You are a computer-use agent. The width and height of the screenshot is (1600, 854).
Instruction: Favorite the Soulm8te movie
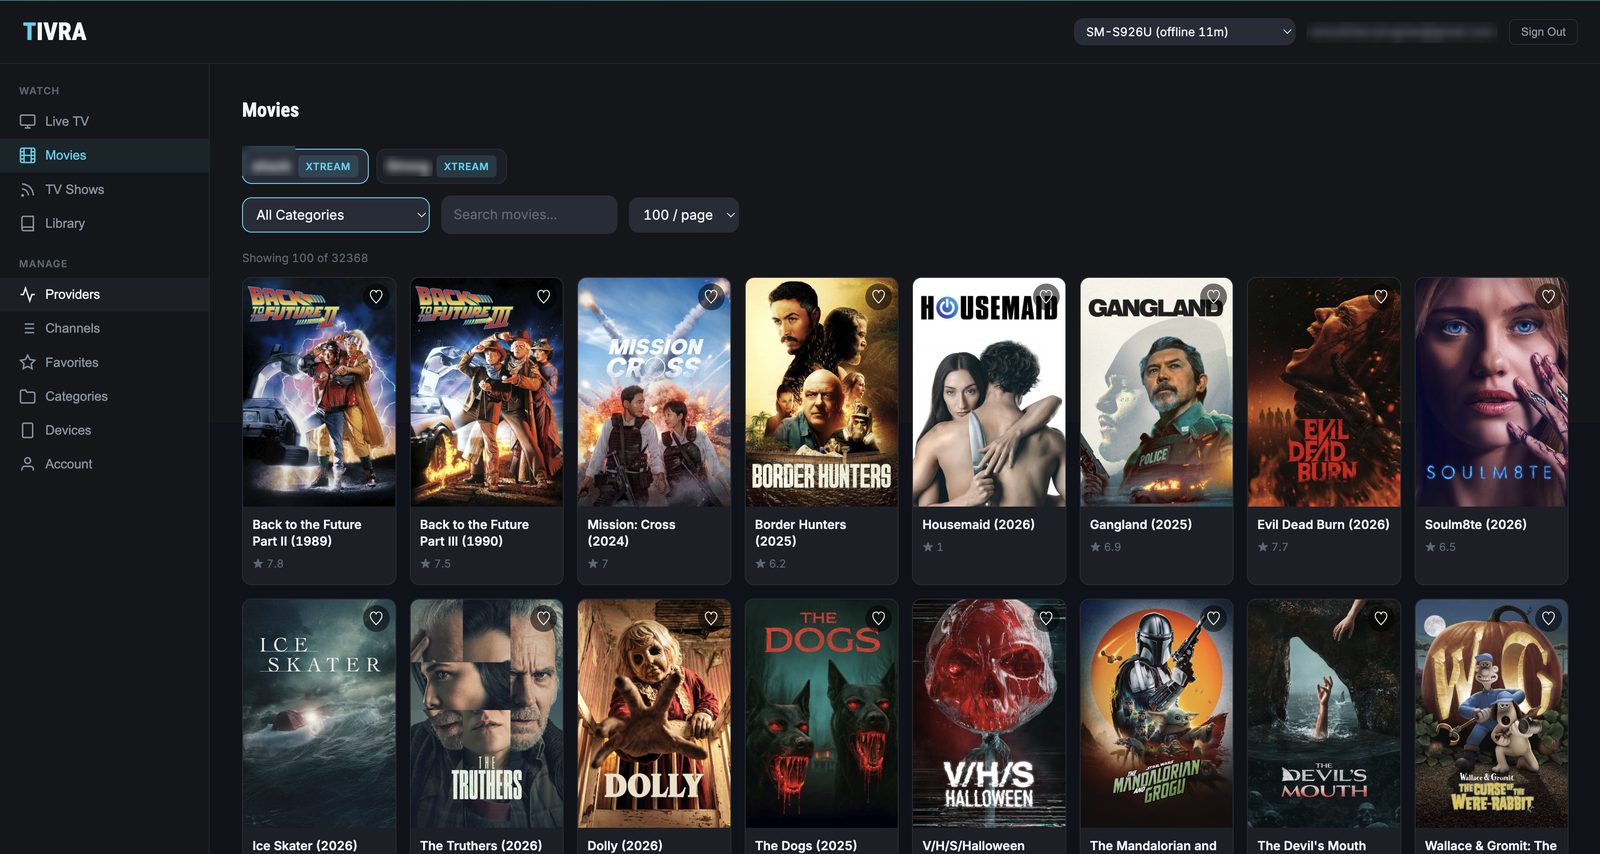[x=1548, y=297]
